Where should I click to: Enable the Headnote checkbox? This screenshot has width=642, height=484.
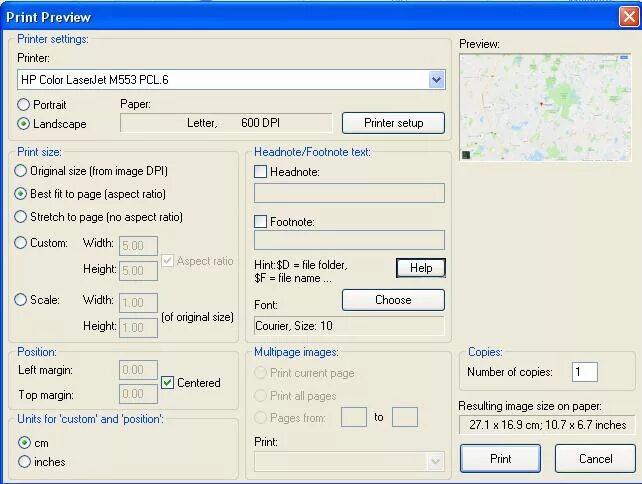[x=260, y=172]
